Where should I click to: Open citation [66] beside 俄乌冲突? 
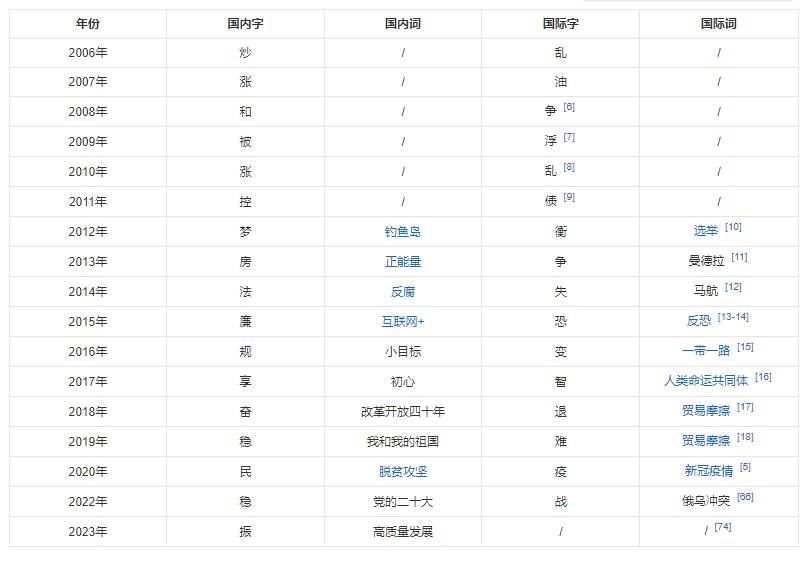[x=745, y=497]
